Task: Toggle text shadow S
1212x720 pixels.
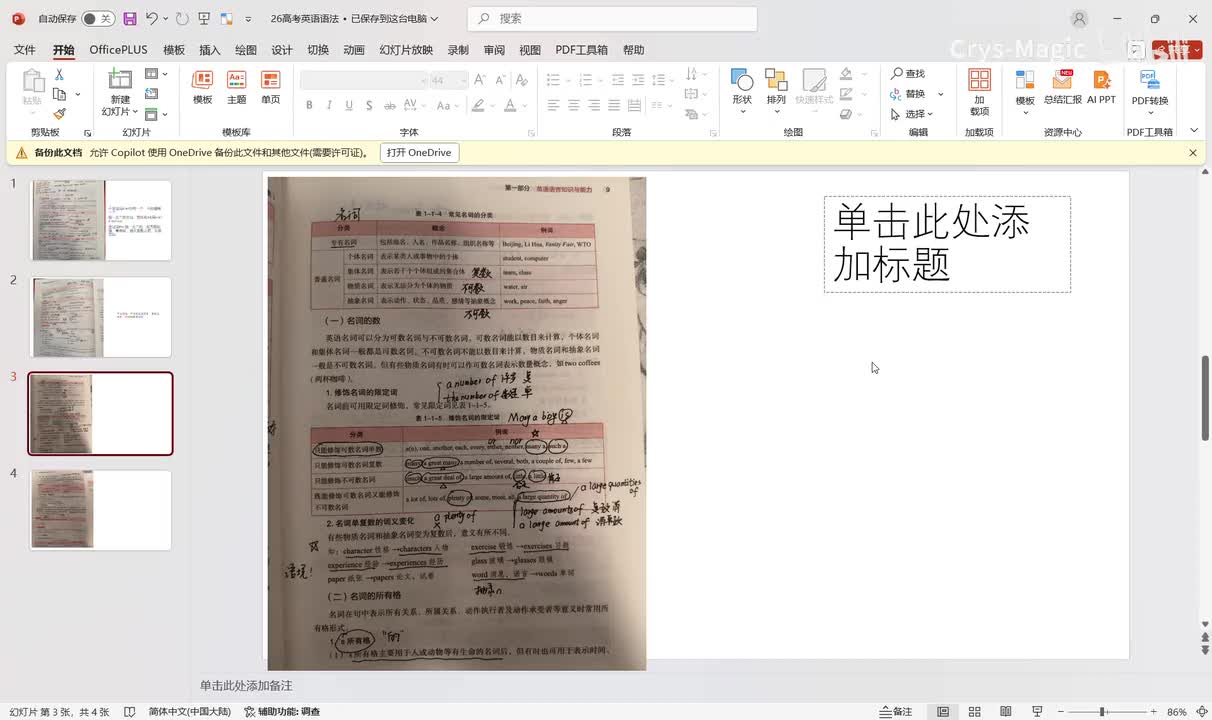Action: click(369, 105)
